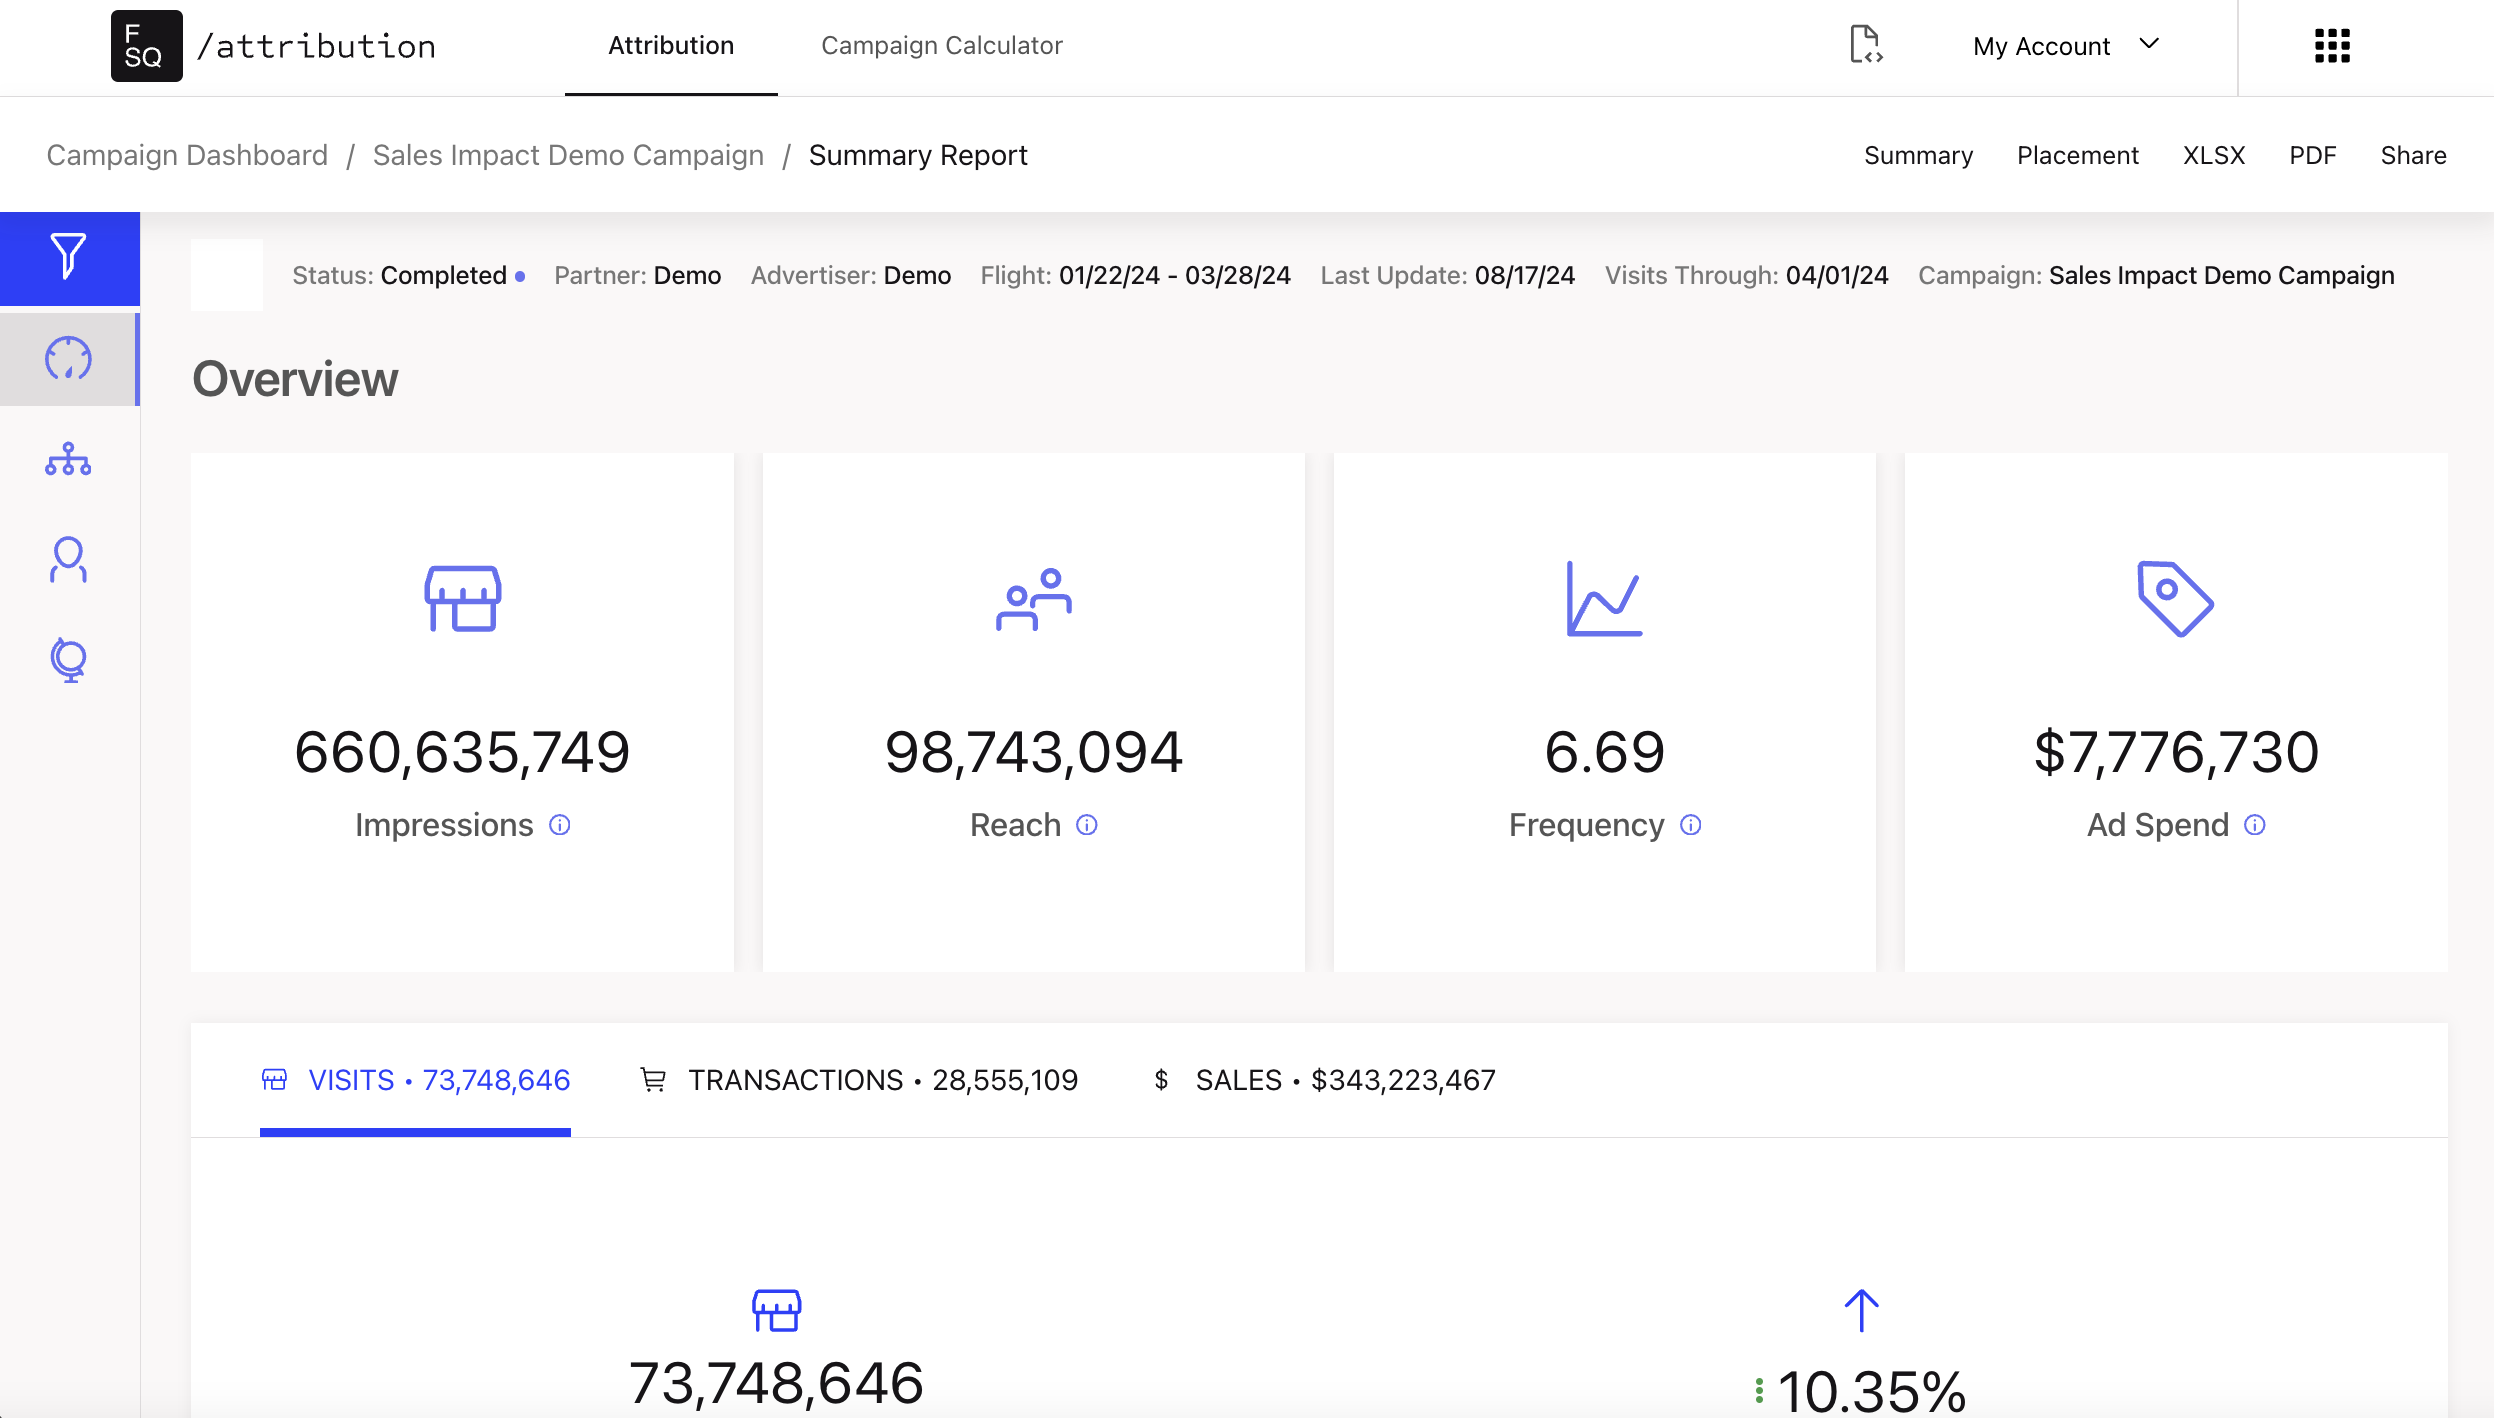This screenshot has height=1418, width=2494.
Task: Click the people icon on Reach card
Action: pyautogui.click(x=1034, y=598)
